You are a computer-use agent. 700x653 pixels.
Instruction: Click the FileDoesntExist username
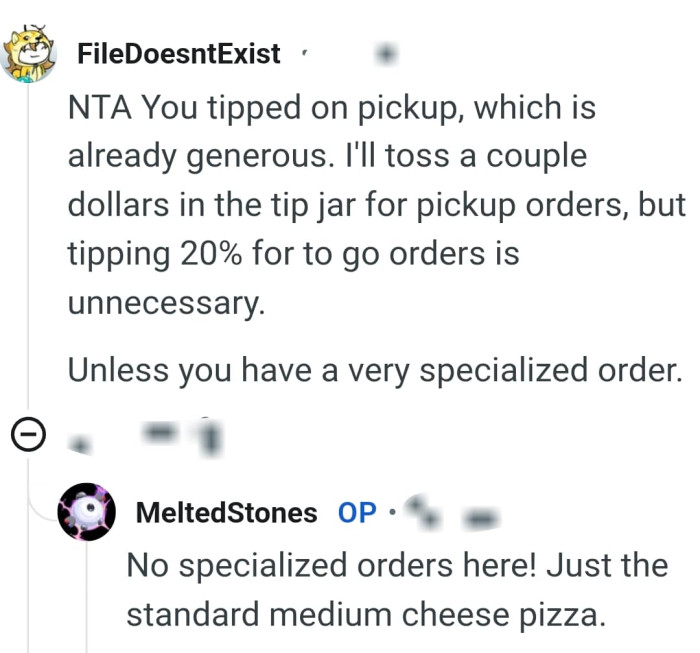tap(179, 53)
